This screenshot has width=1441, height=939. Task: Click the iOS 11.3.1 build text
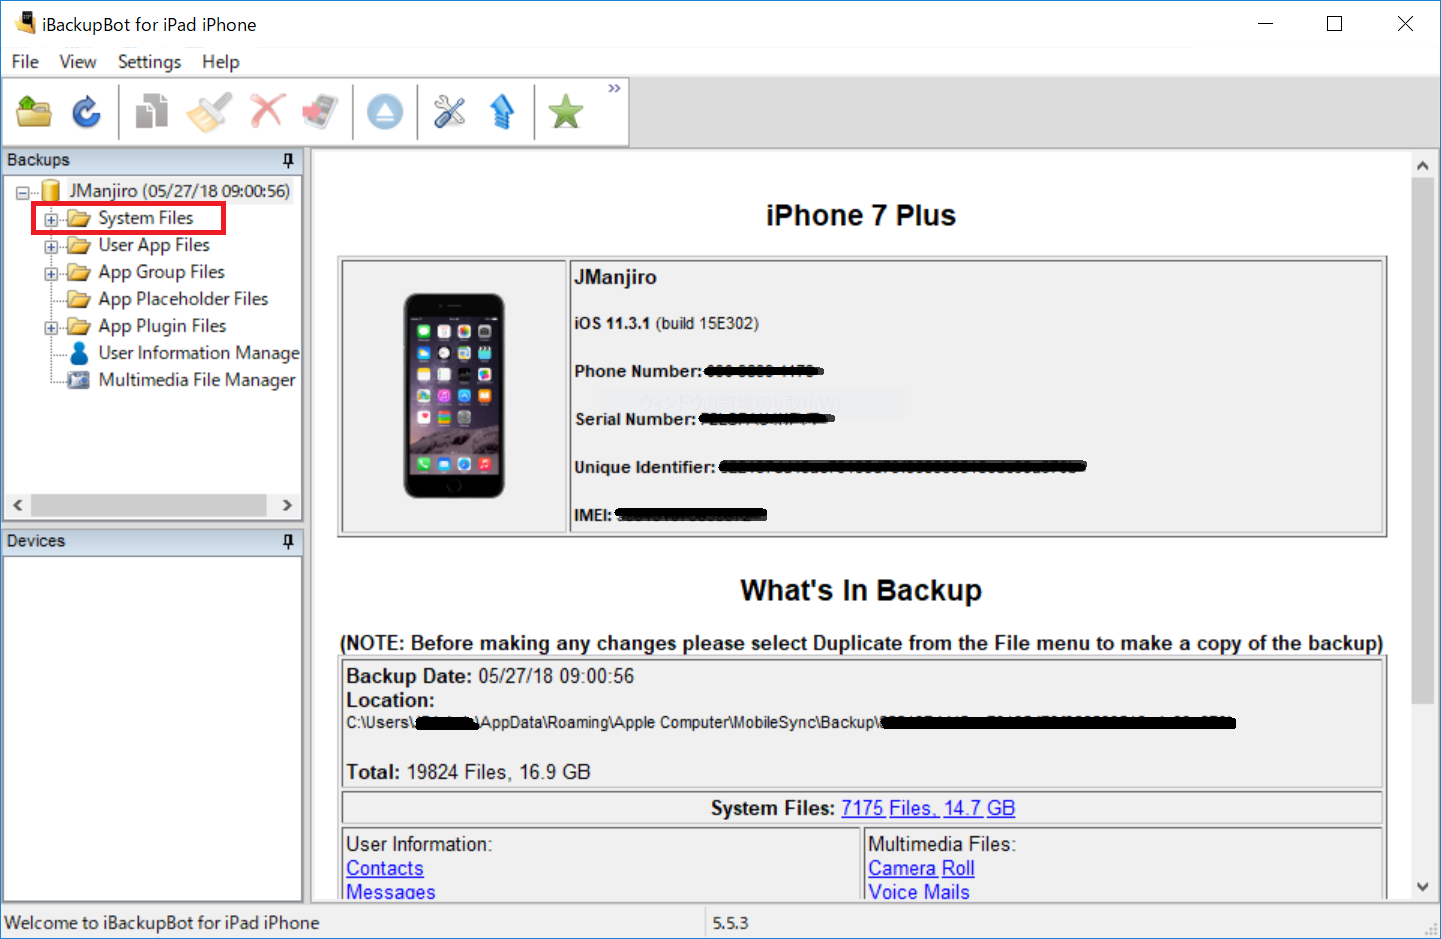[x=666, y=323]
